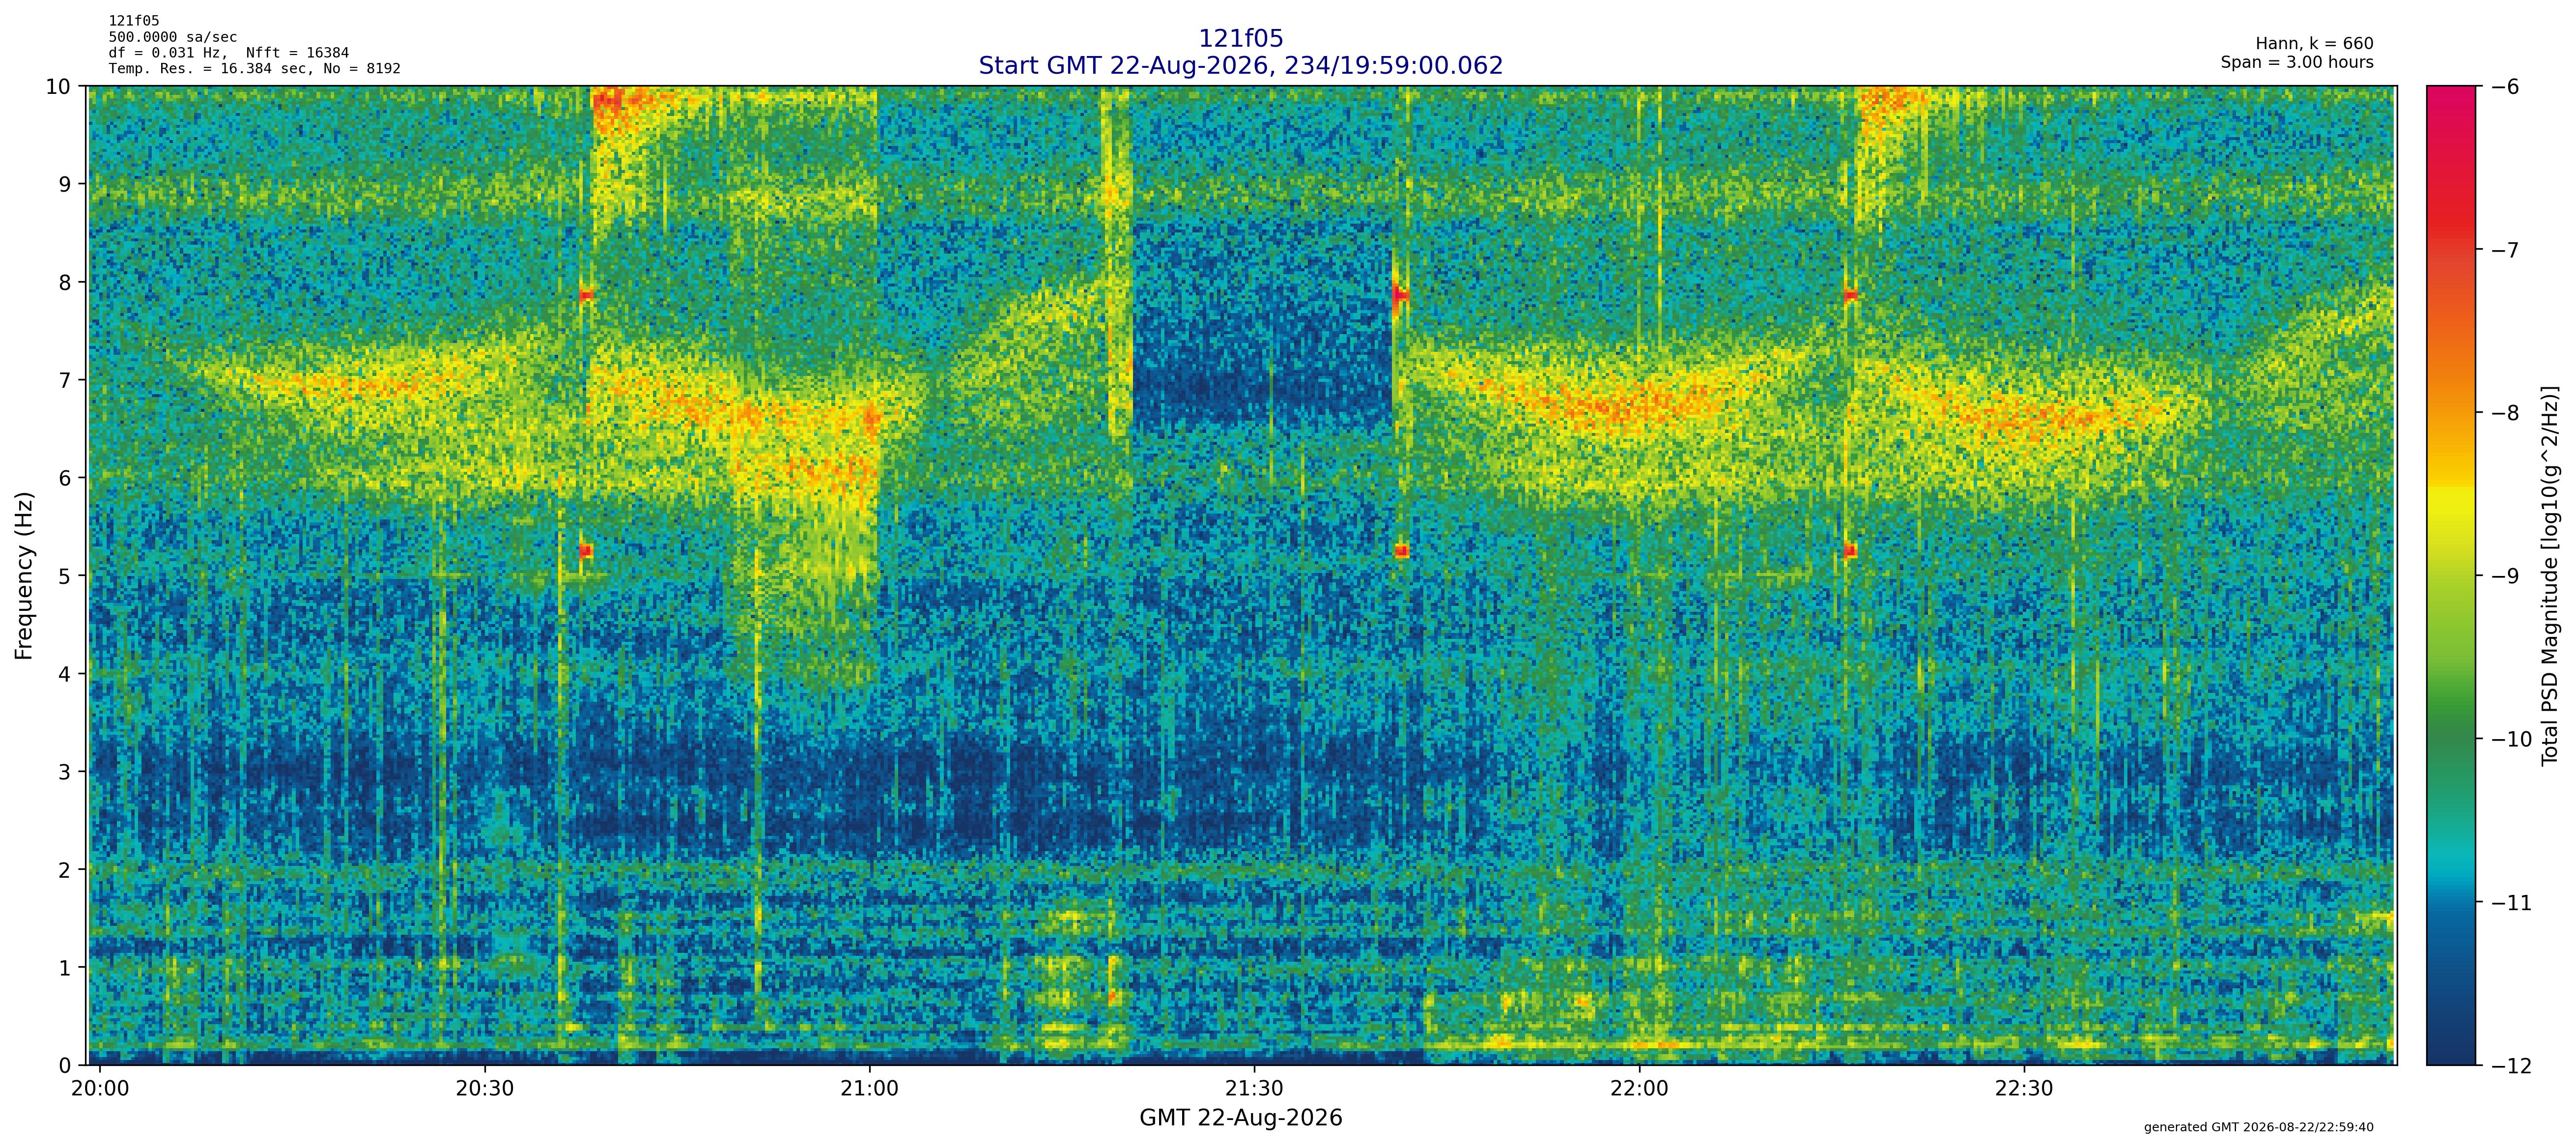This screenshot has height=1148, width=2576.
Task: Click the colorbar tick label "−9"
Action: [2505, 577]
